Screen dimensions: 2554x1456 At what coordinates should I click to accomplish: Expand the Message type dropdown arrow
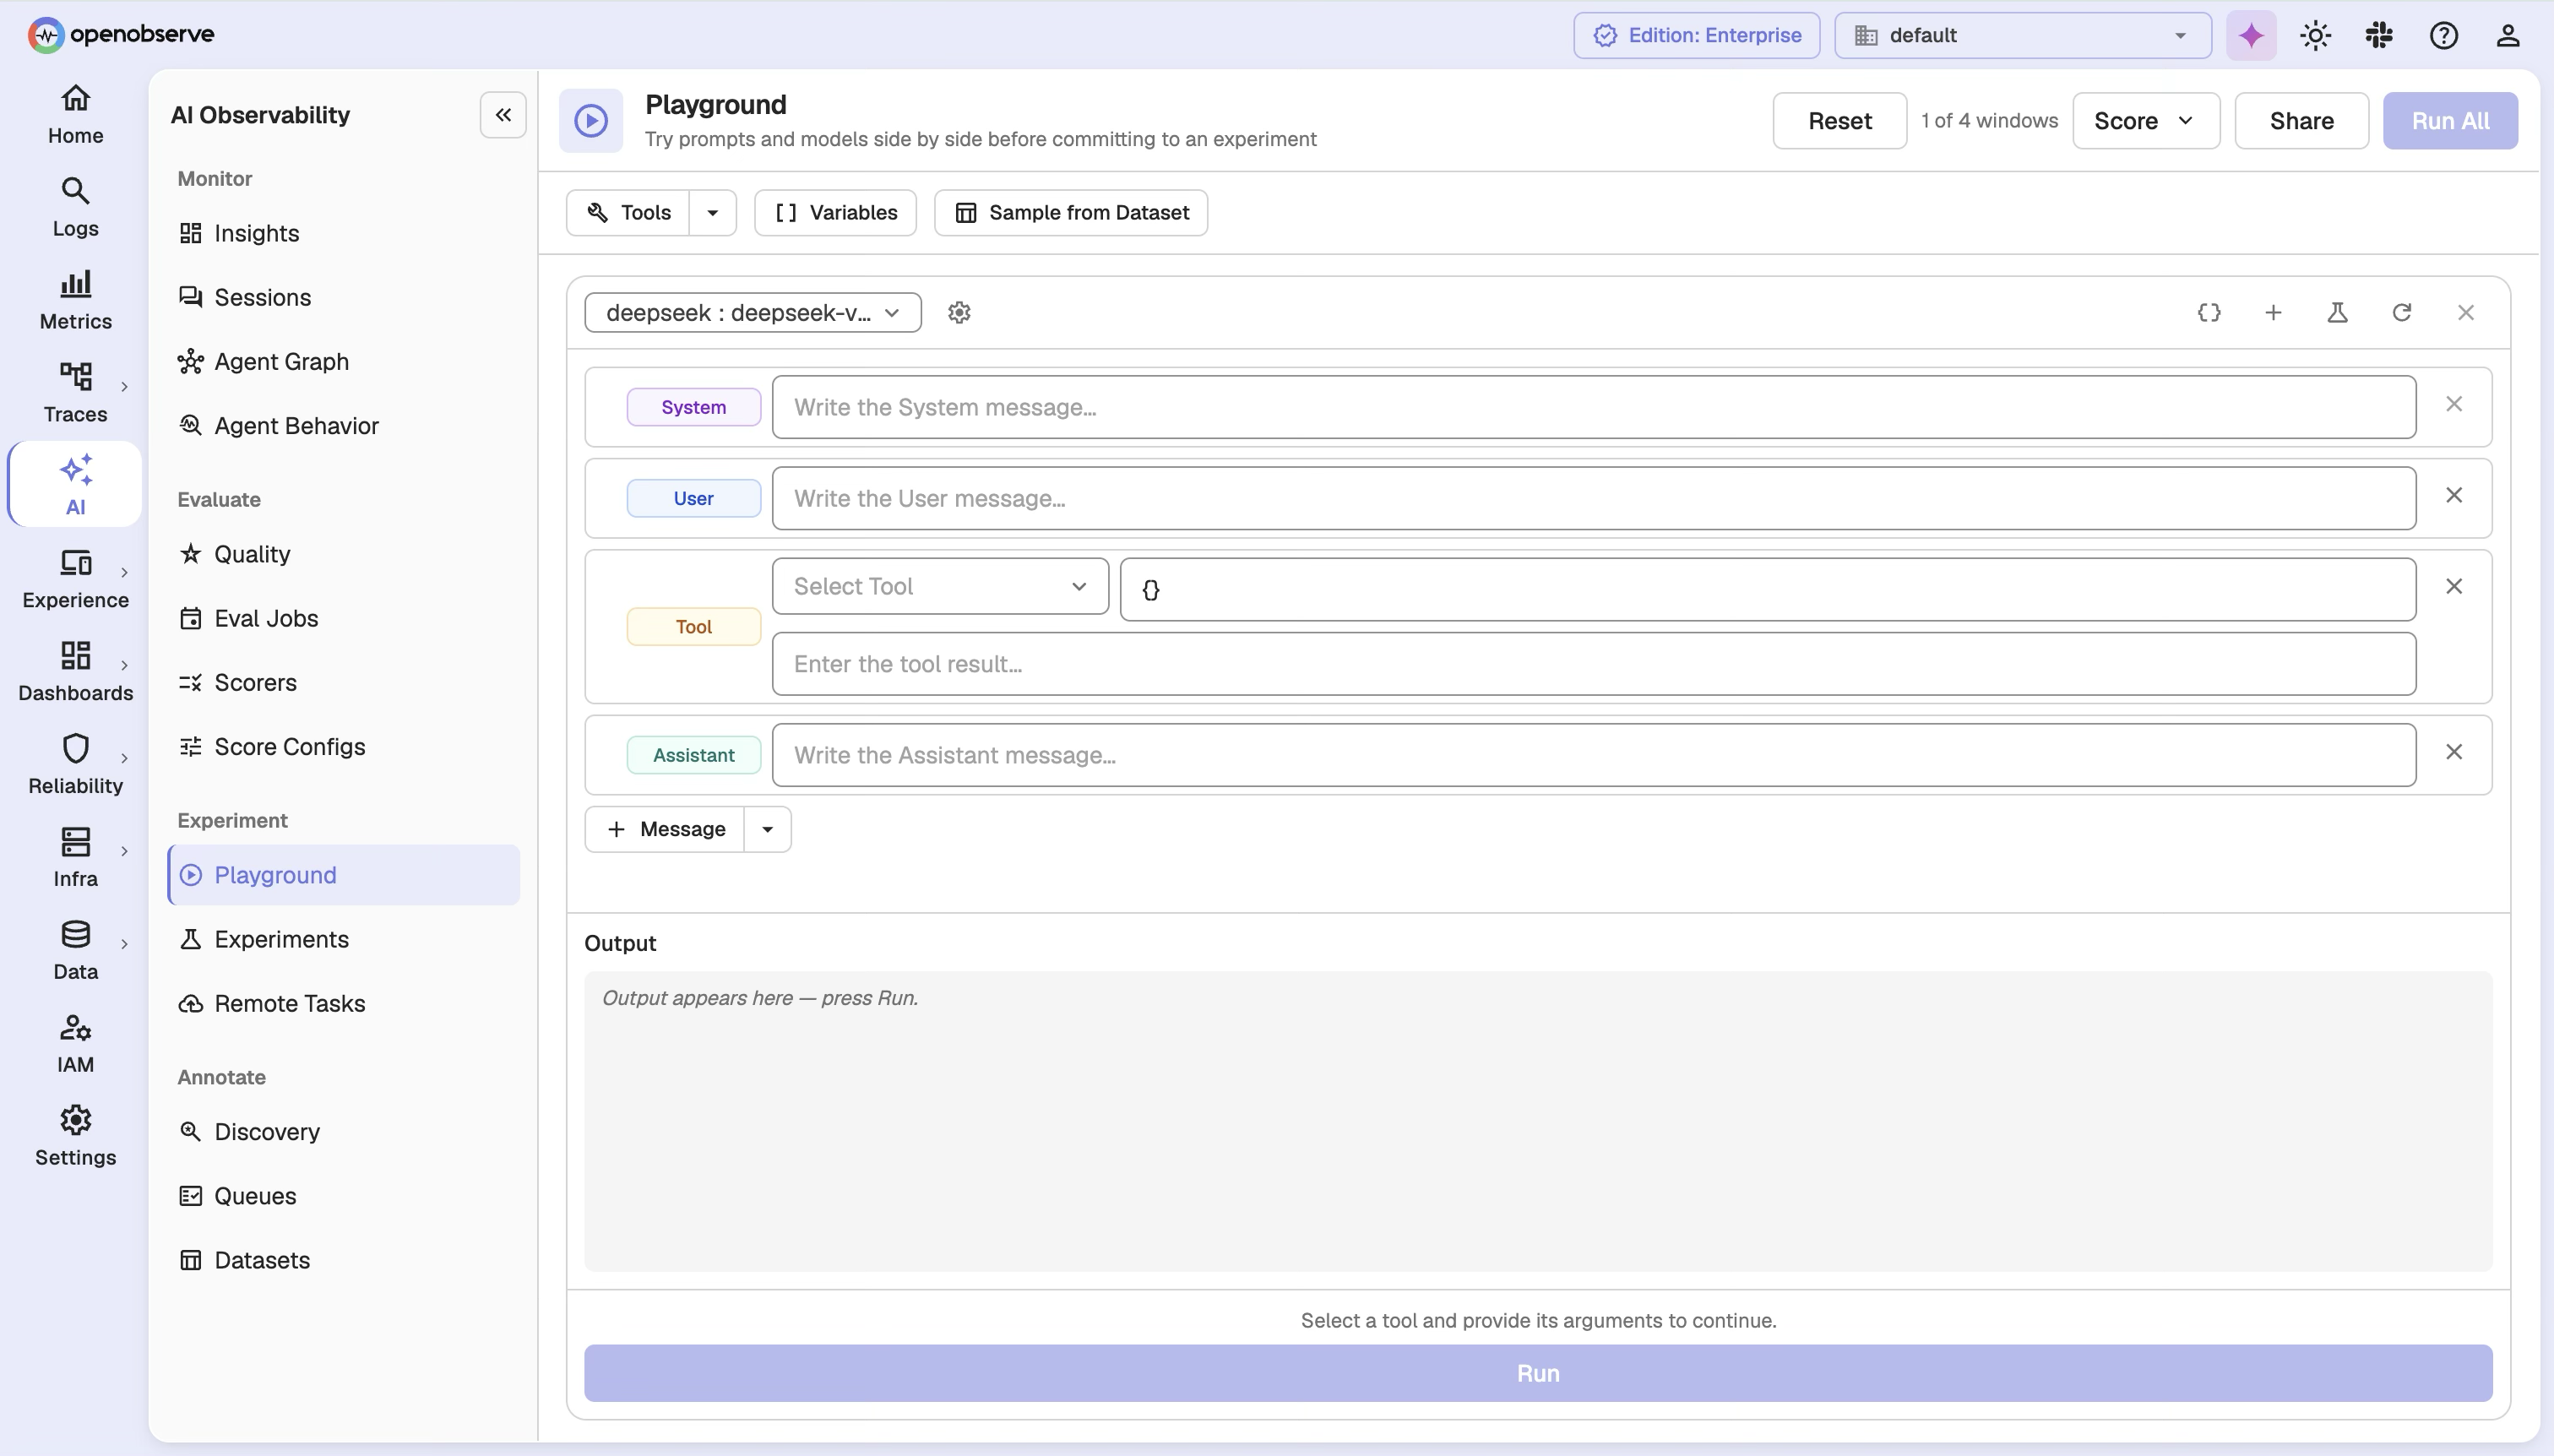click(768, 830)
